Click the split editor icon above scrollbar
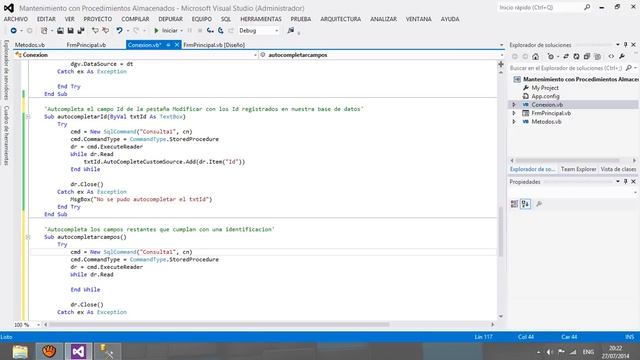This screenshot has width=640, height=360. coord(501,64)
